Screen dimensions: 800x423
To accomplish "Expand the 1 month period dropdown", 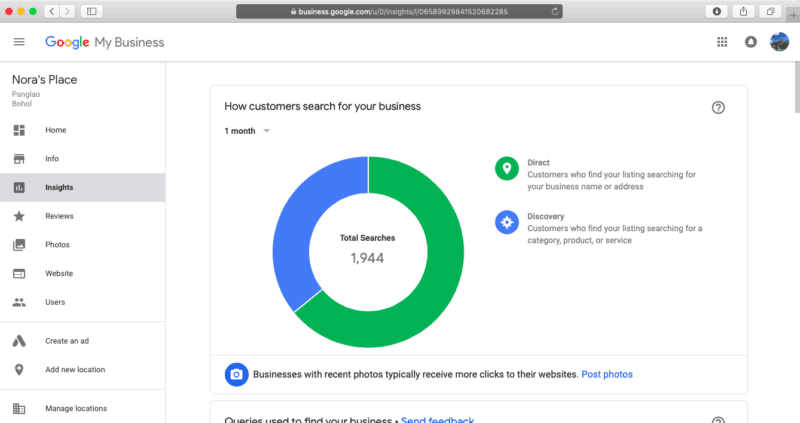I will tap(247, 131).
